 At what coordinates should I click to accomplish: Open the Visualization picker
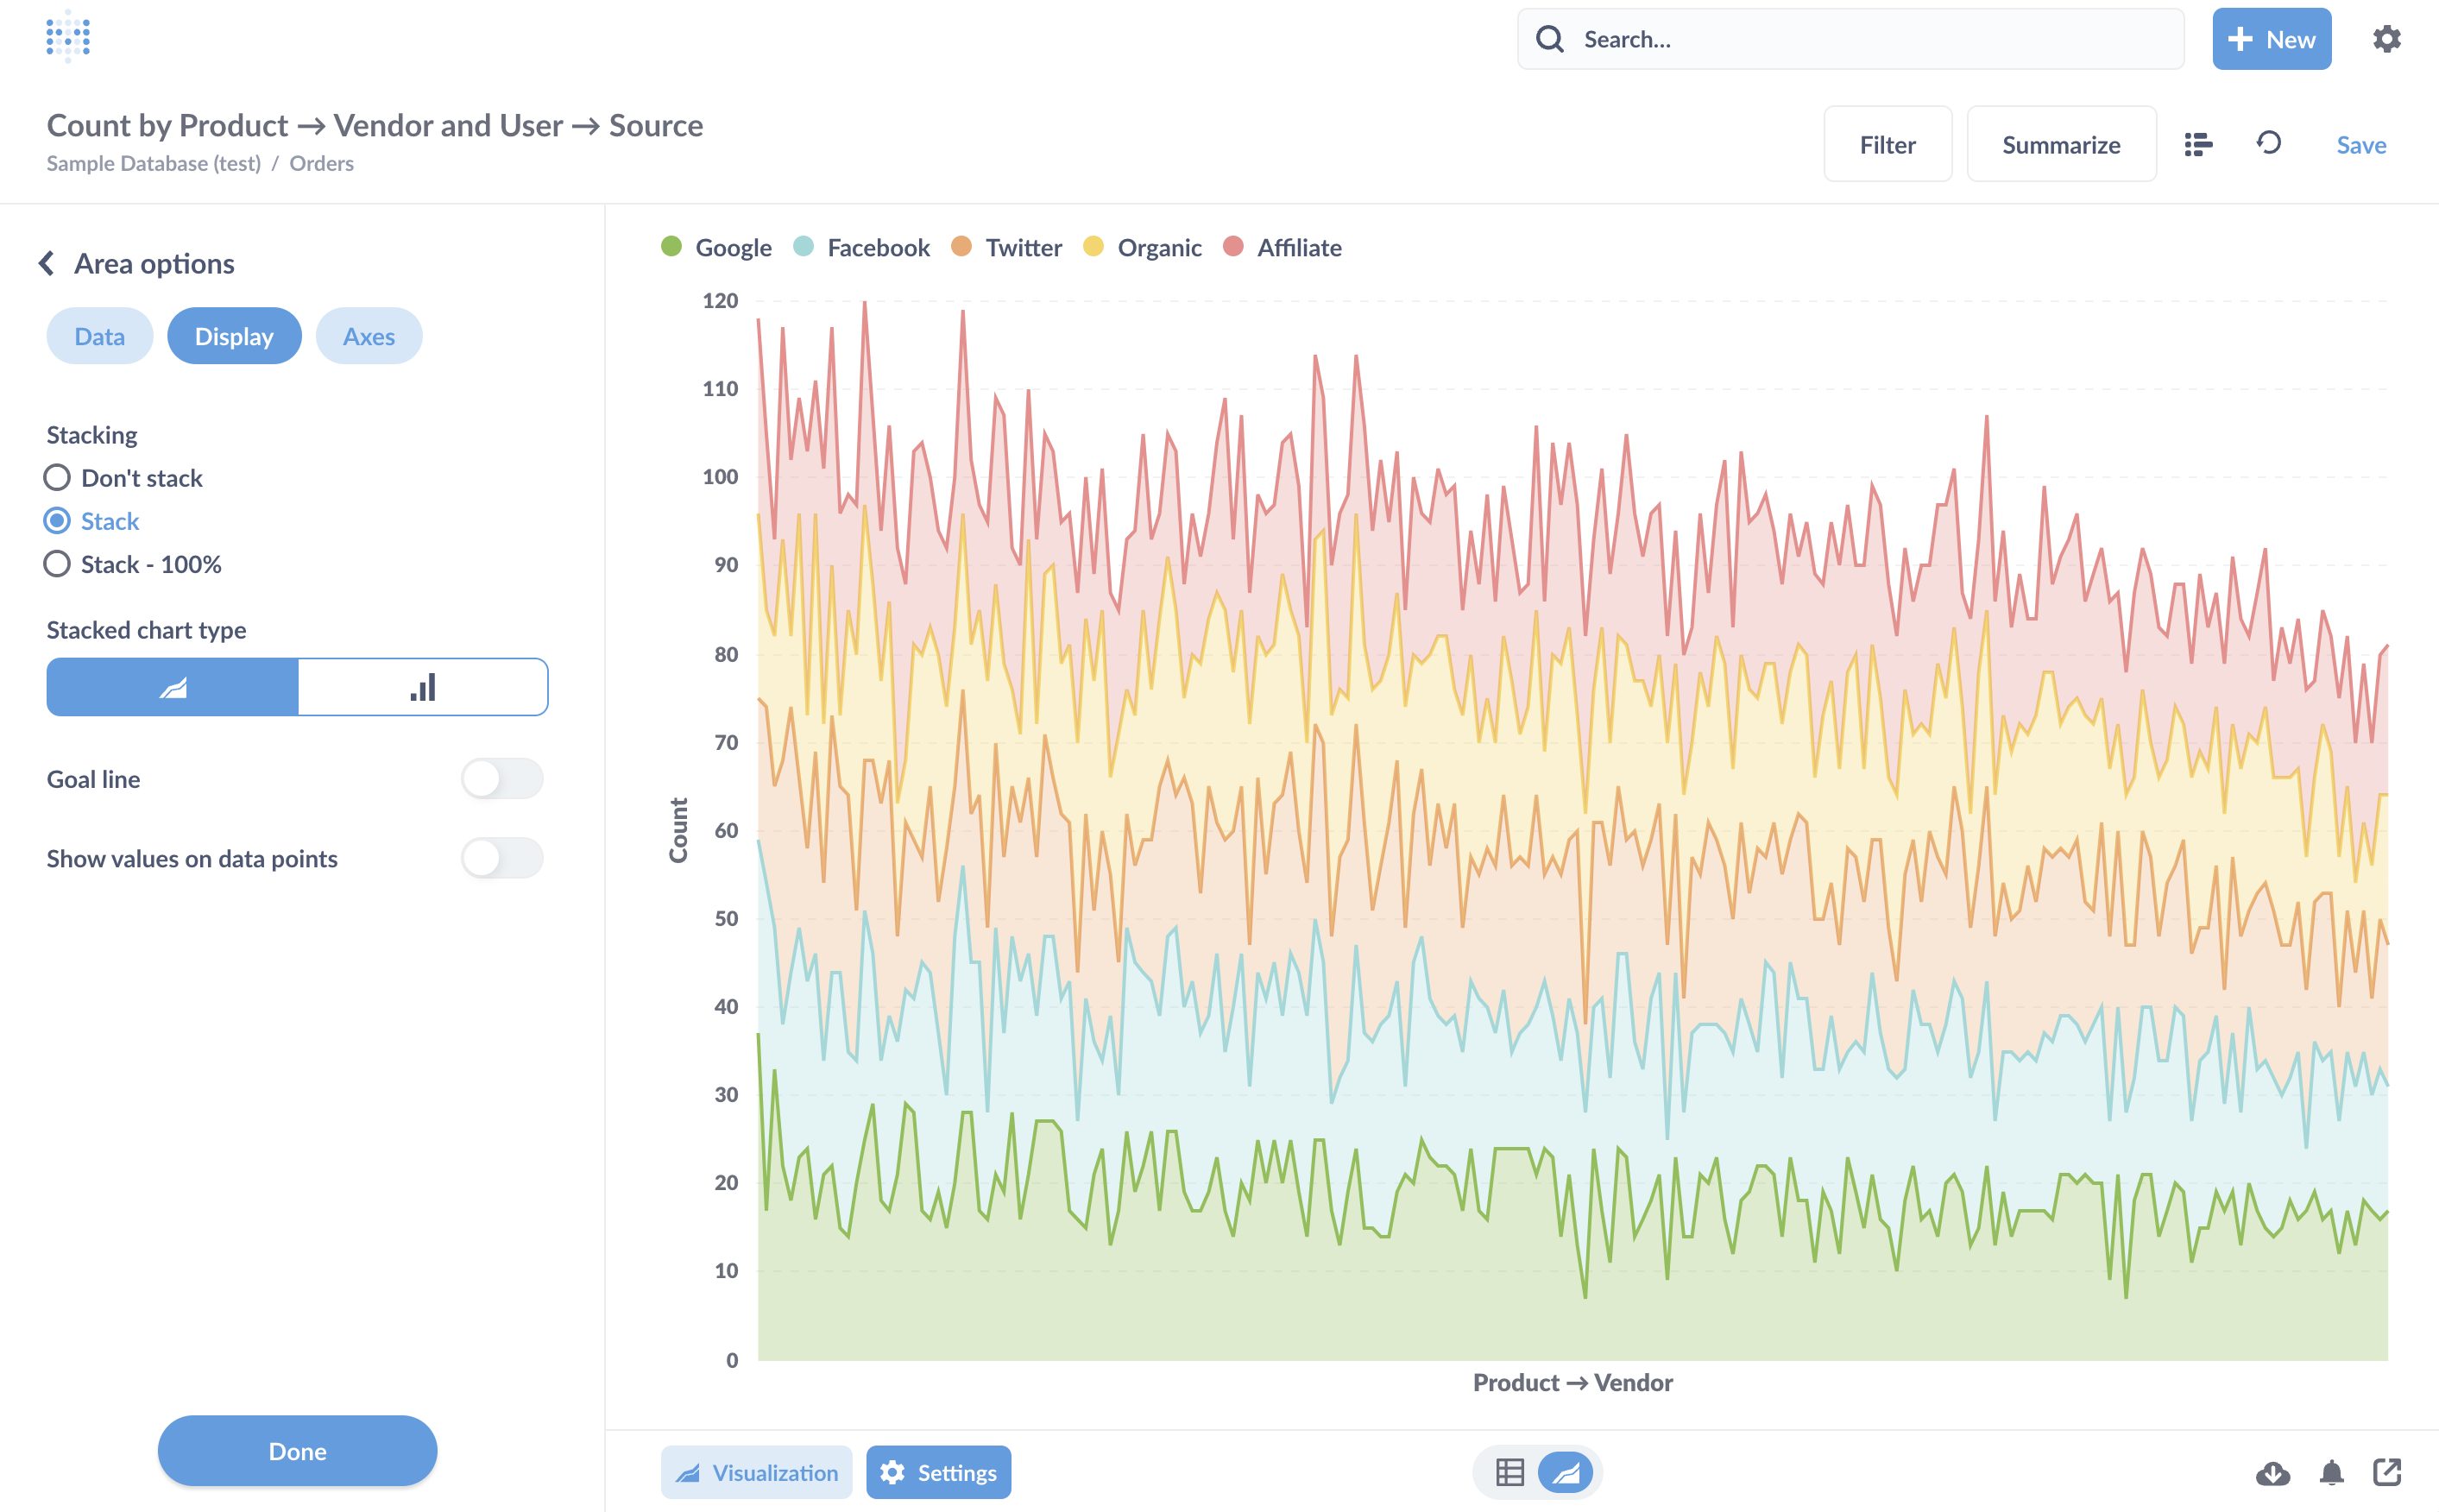[756, 1472]
